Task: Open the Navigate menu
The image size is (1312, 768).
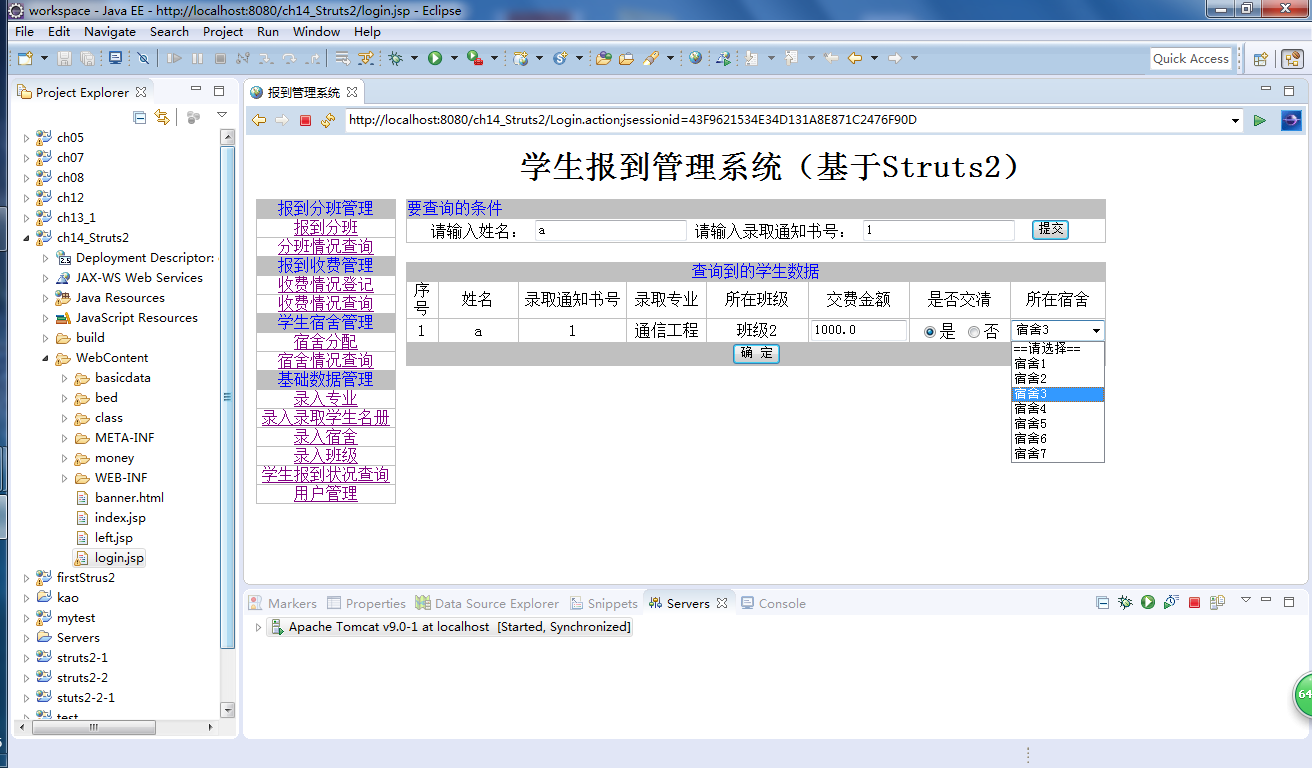Action: [110, 32]
